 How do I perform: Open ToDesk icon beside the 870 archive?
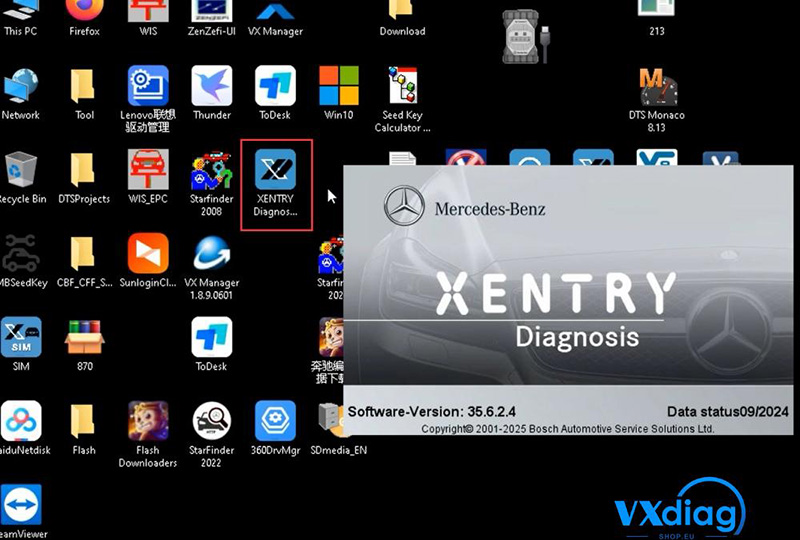point(212,344)
